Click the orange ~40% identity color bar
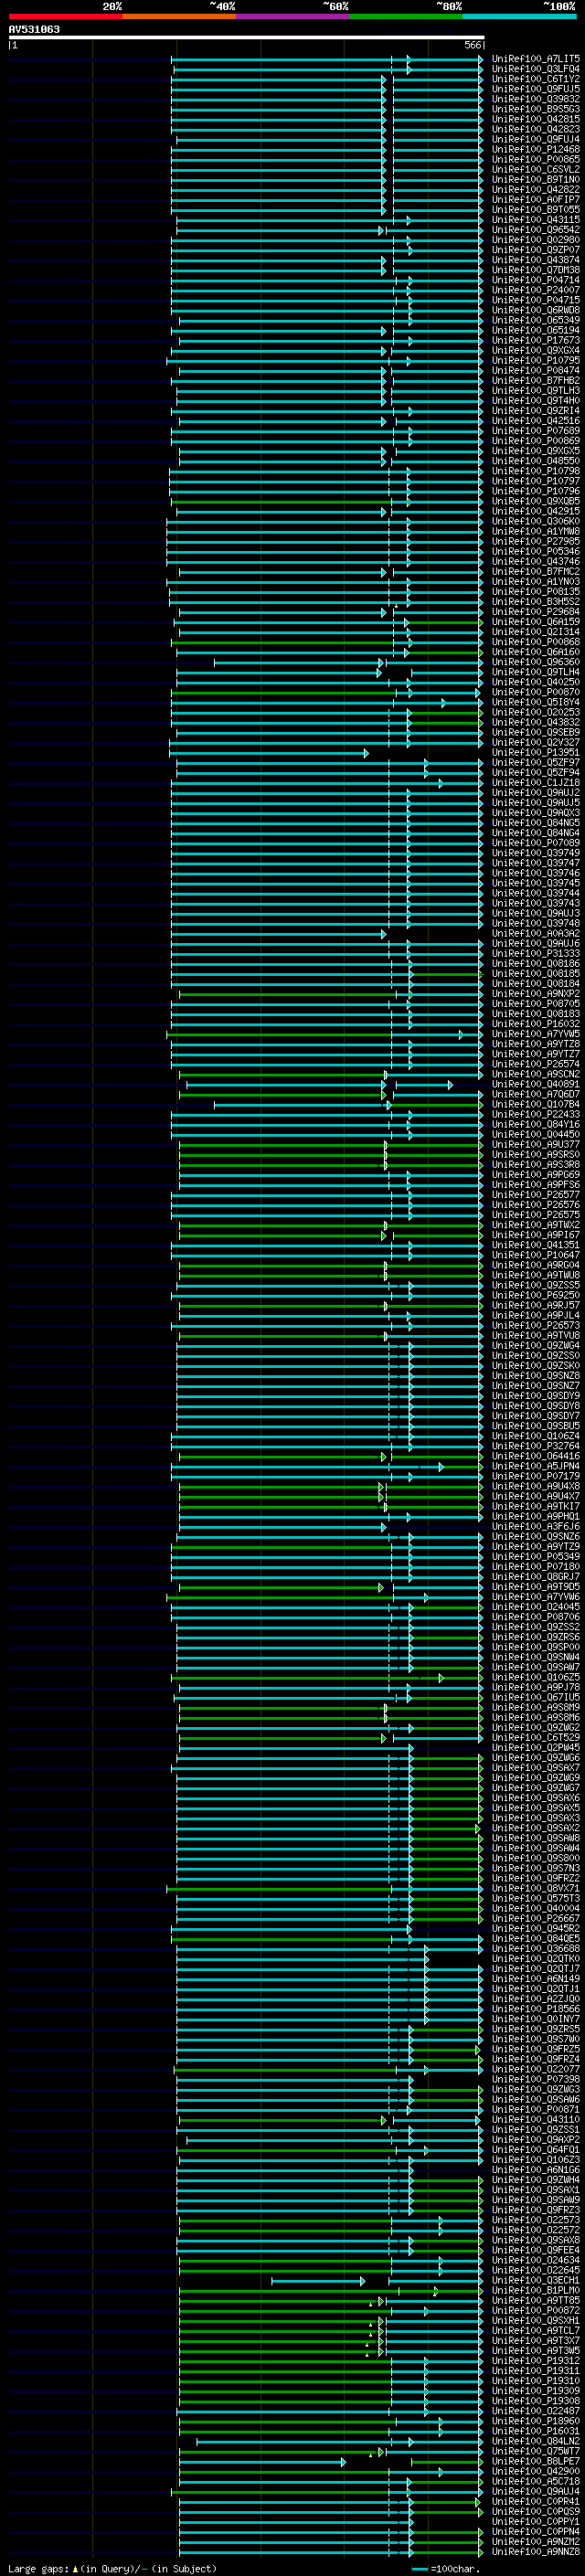The width and height of the screenshot is (585, 2576). click(x=179, y=16)
